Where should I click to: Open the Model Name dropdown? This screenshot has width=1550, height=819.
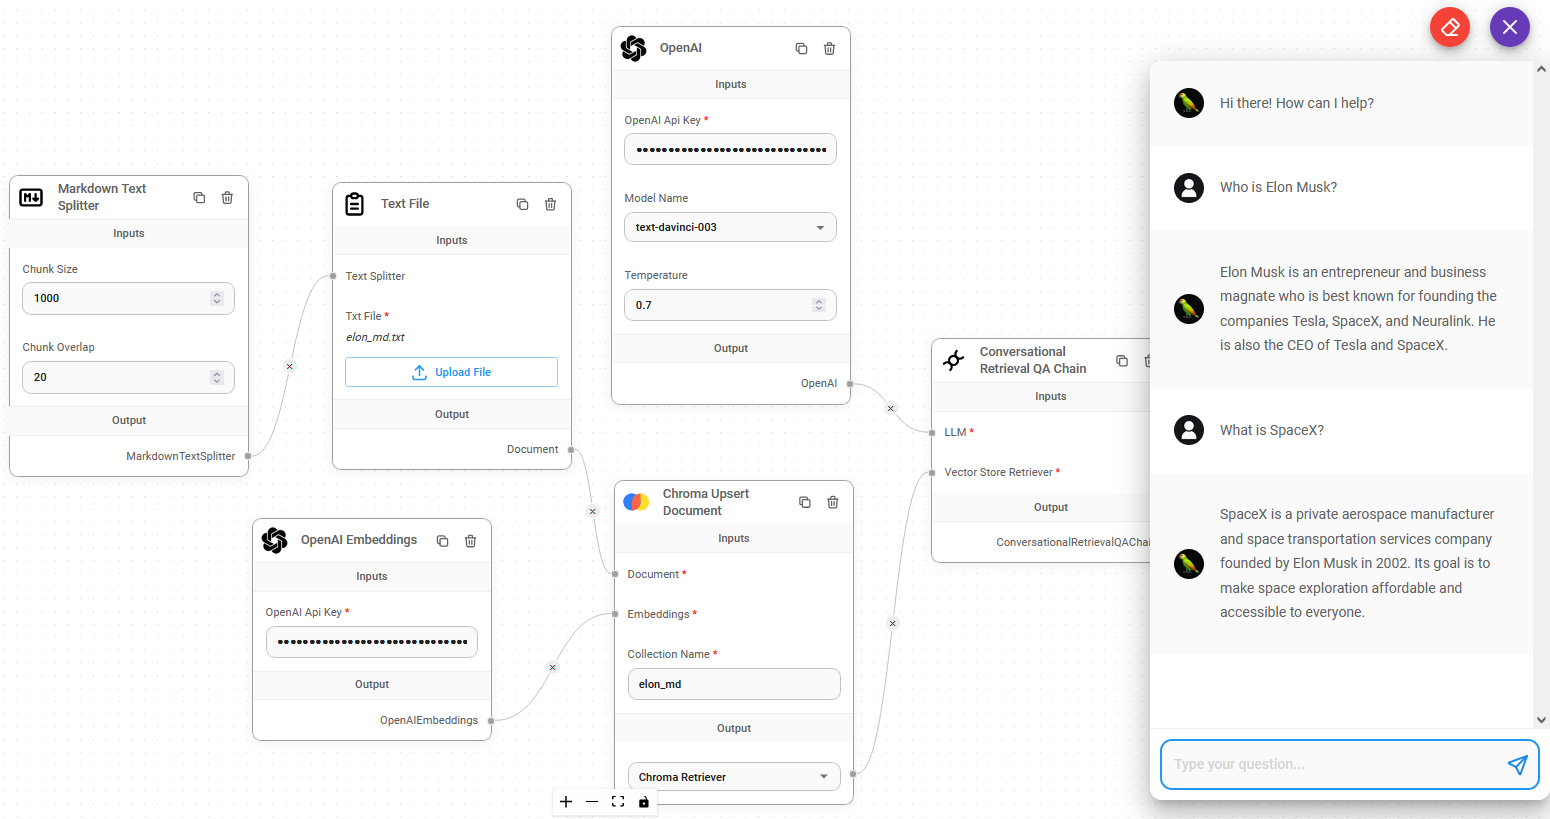tap(730, 227)
